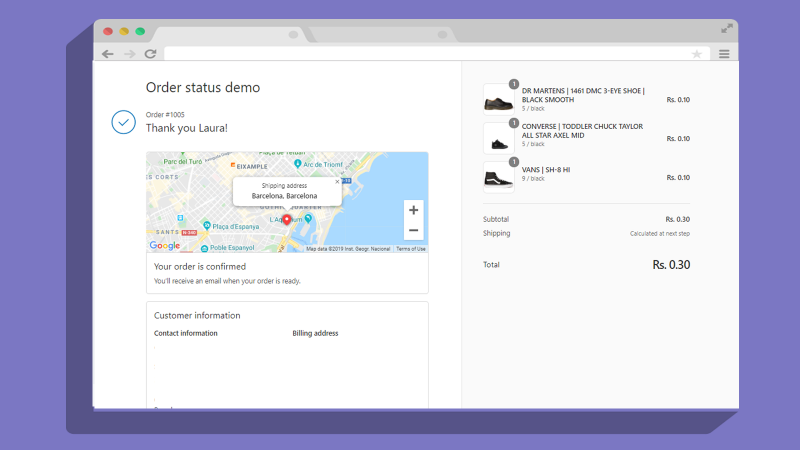Click the 'Order #1005' text
The height and width of the screenshot is (450, 800).
coord(165,115)
